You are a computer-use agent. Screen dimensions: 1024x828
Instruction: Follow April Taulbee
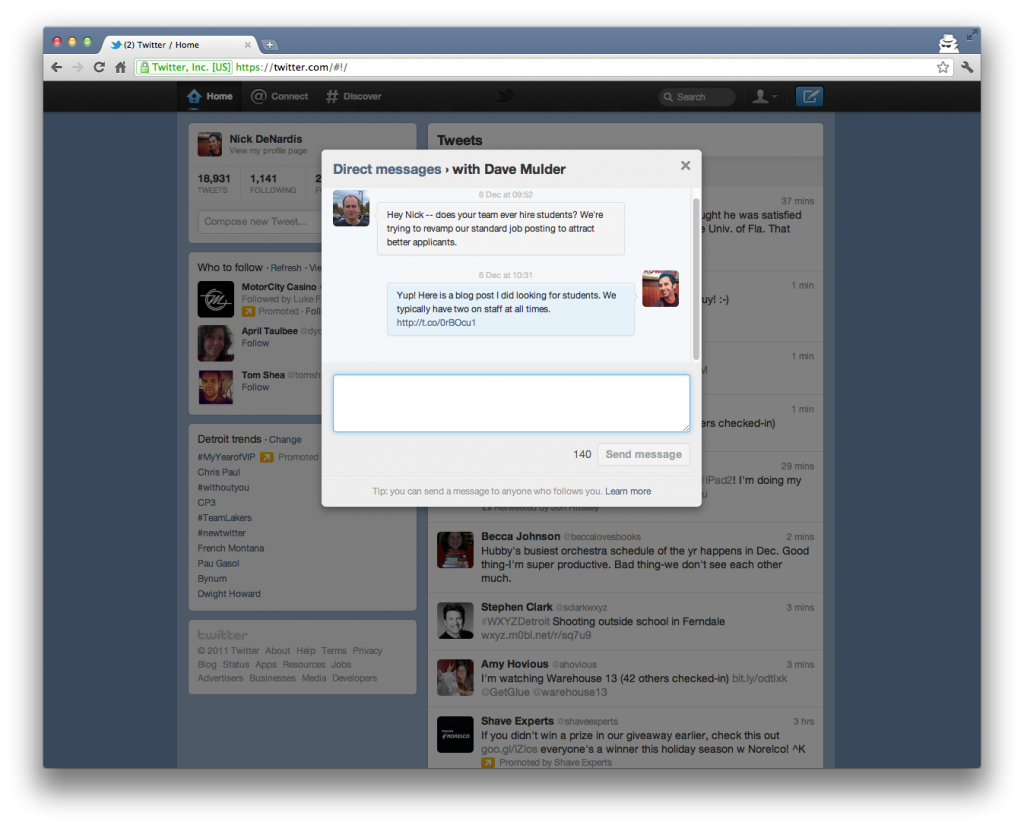click(x=255, y=343)
